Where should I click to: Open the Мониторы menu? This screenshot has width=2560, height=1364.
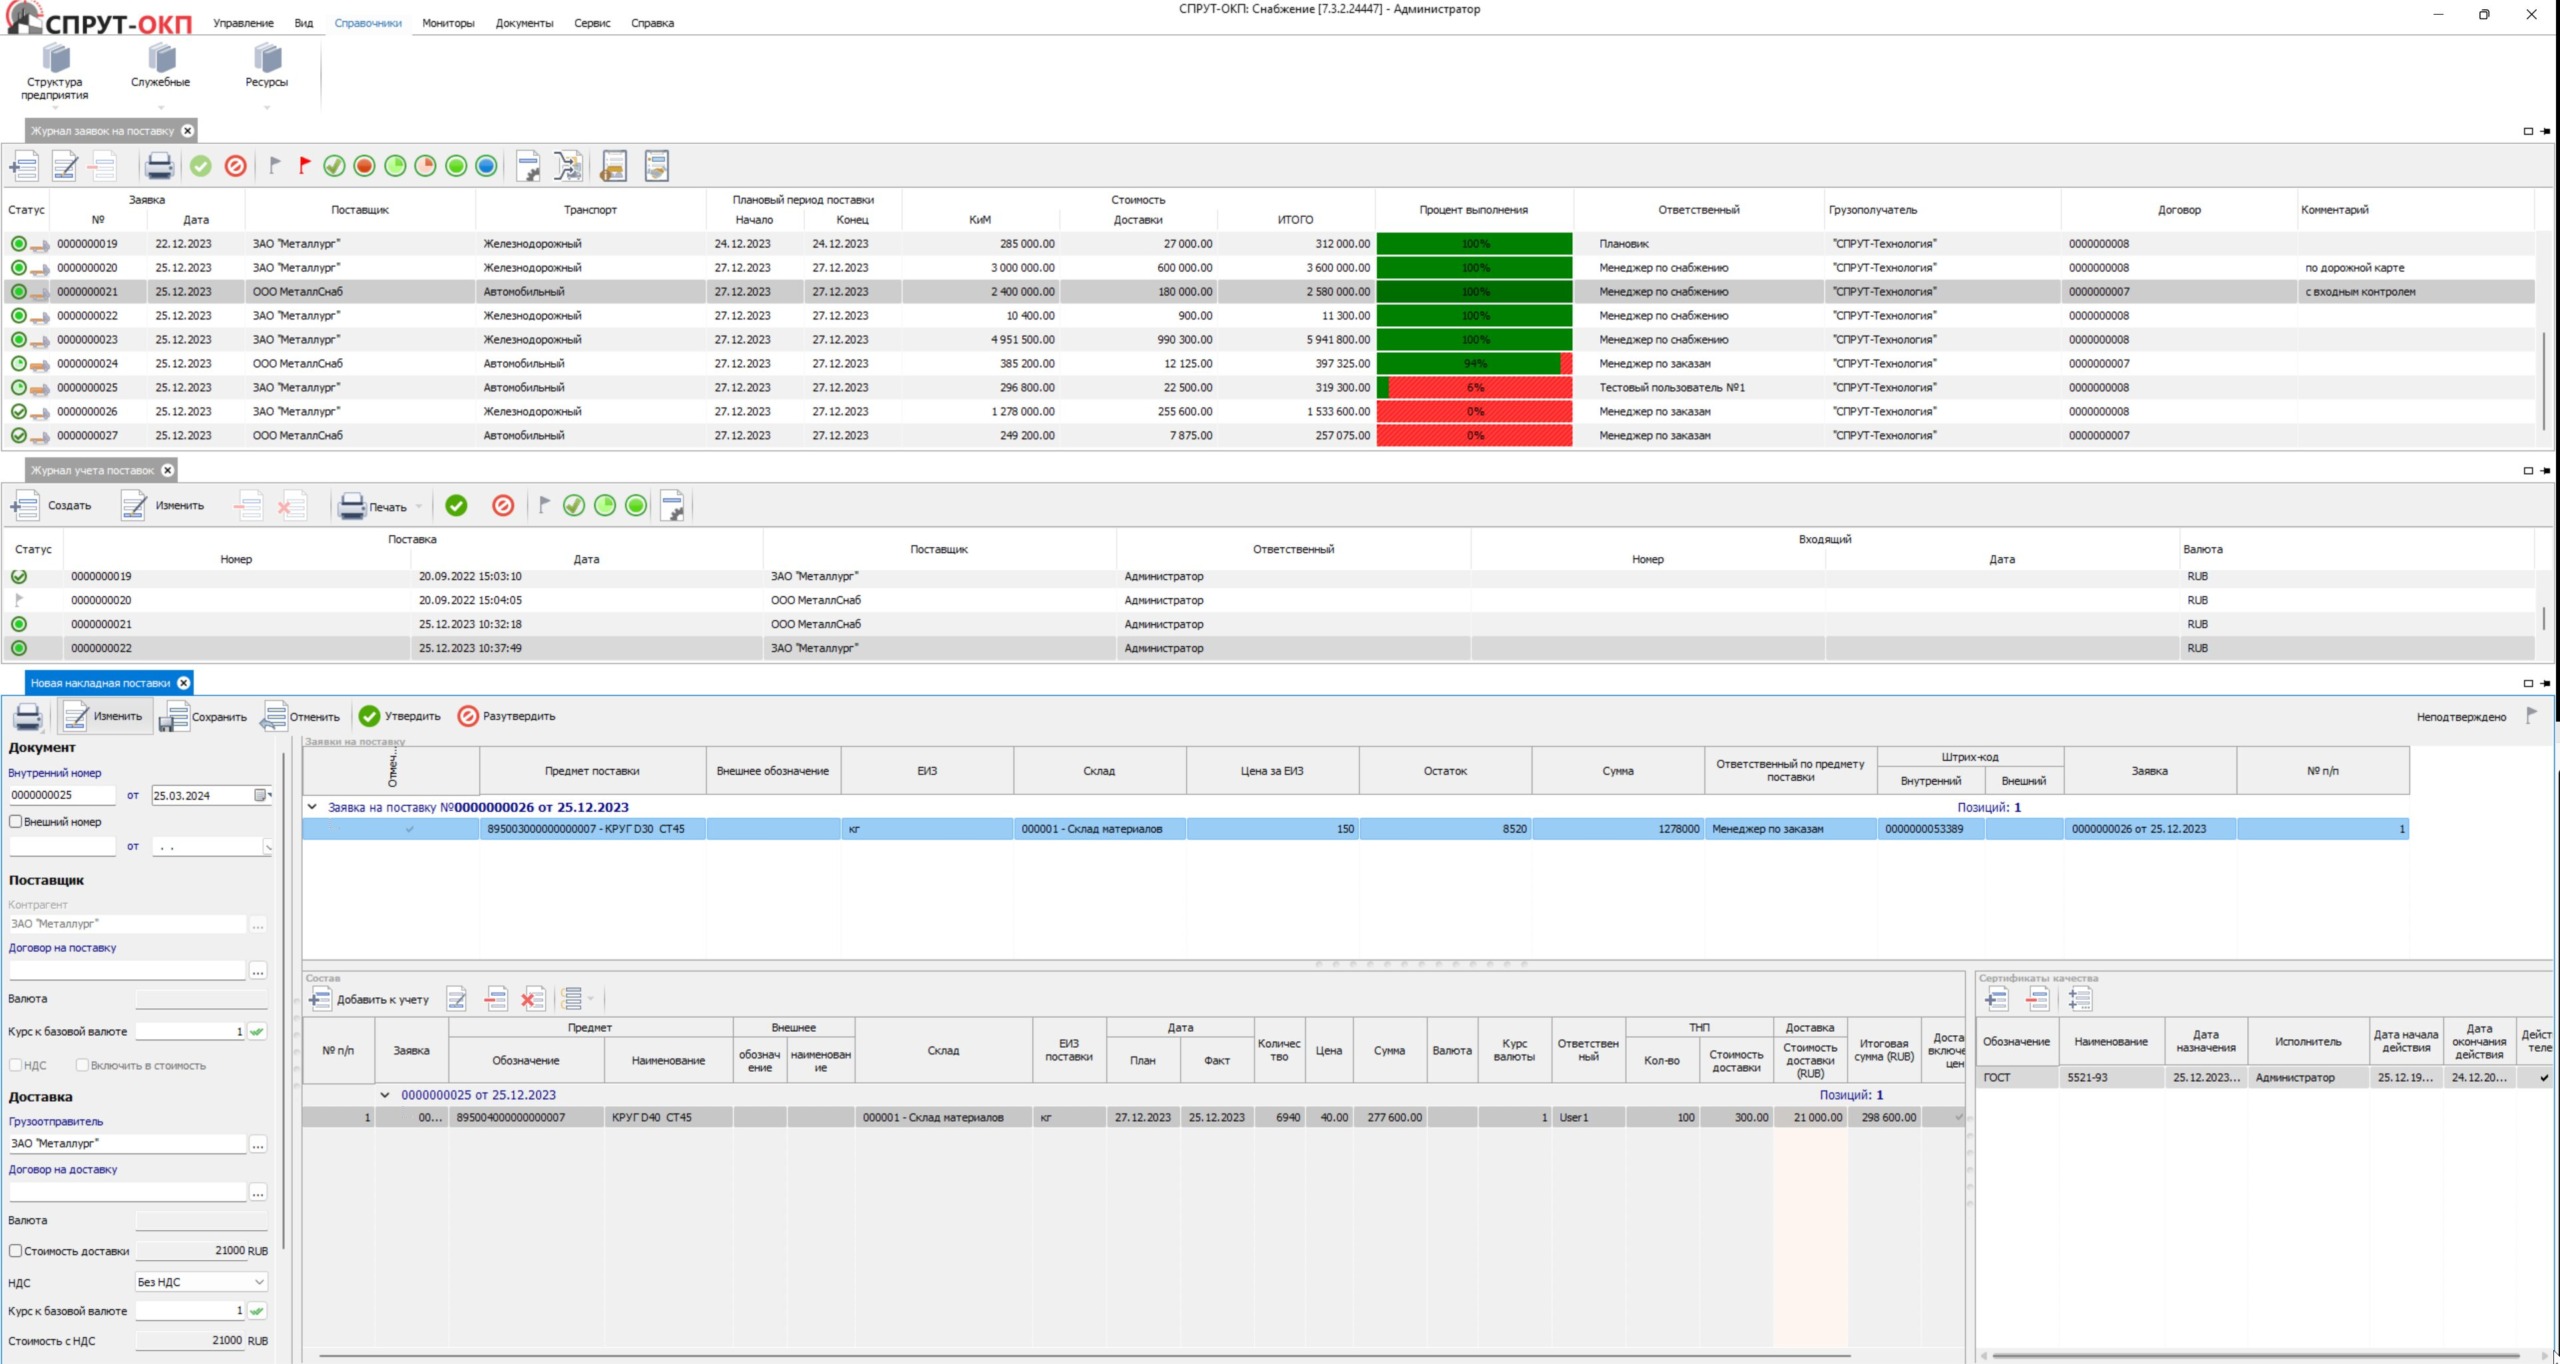coord(447,23)
